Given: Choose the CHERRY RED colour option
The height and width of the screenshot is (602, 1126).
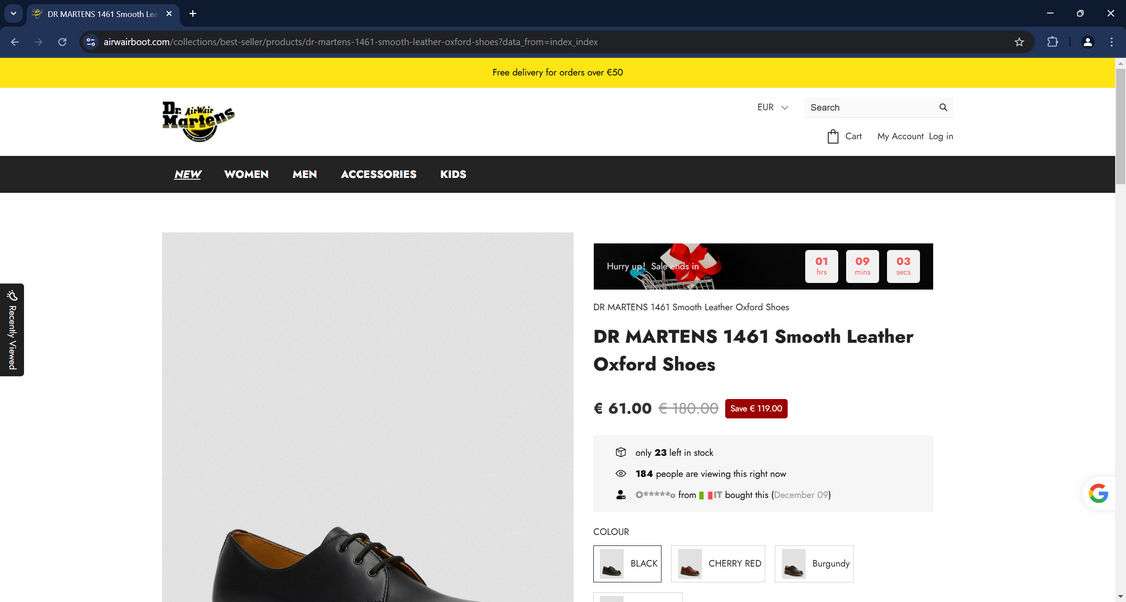Looking at the screenshot, I should (x=718, y=563).
